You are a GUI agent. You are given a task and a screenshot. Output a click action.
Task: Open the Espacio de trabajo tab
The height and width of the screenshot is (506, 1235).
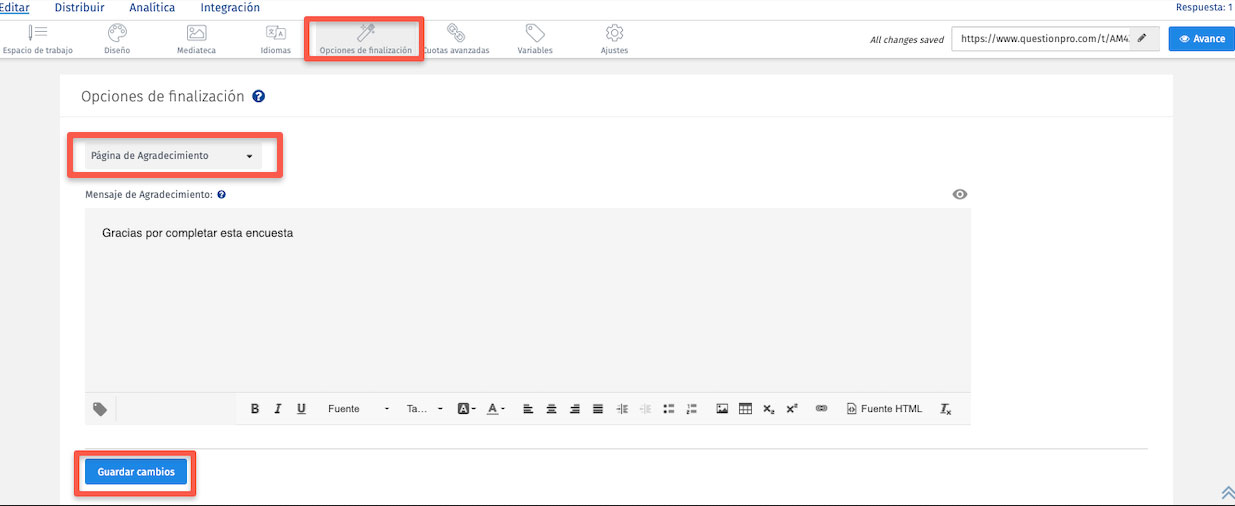pos(38,40)
